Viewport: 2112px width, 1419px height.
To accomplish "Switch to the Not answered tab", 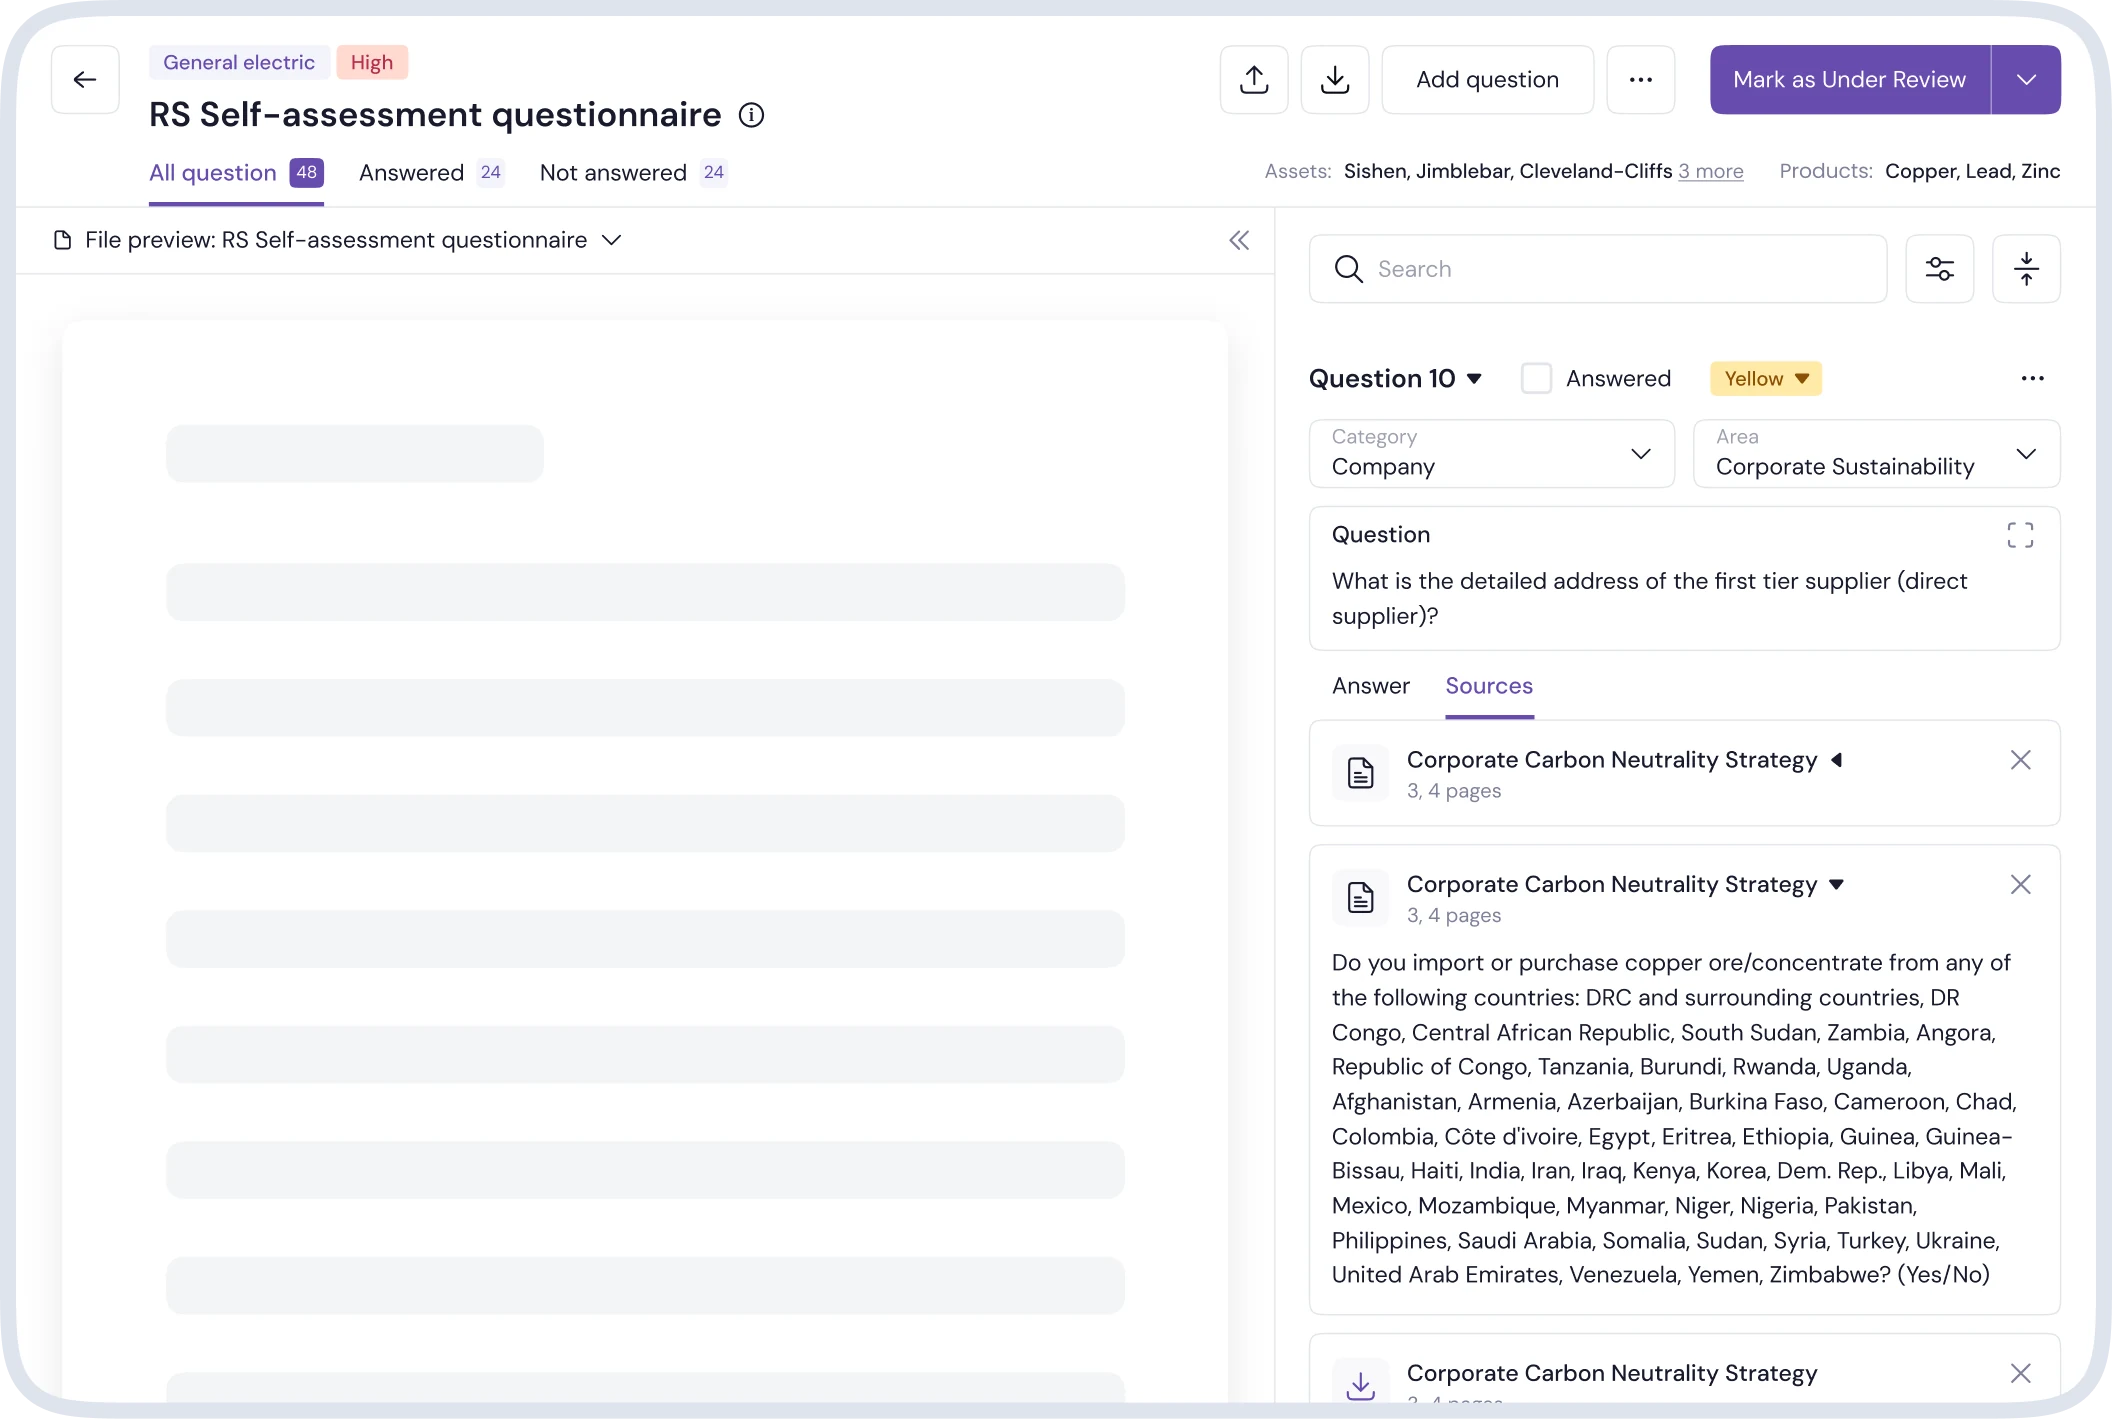I will pyautogui.click(x=633, y=173).
